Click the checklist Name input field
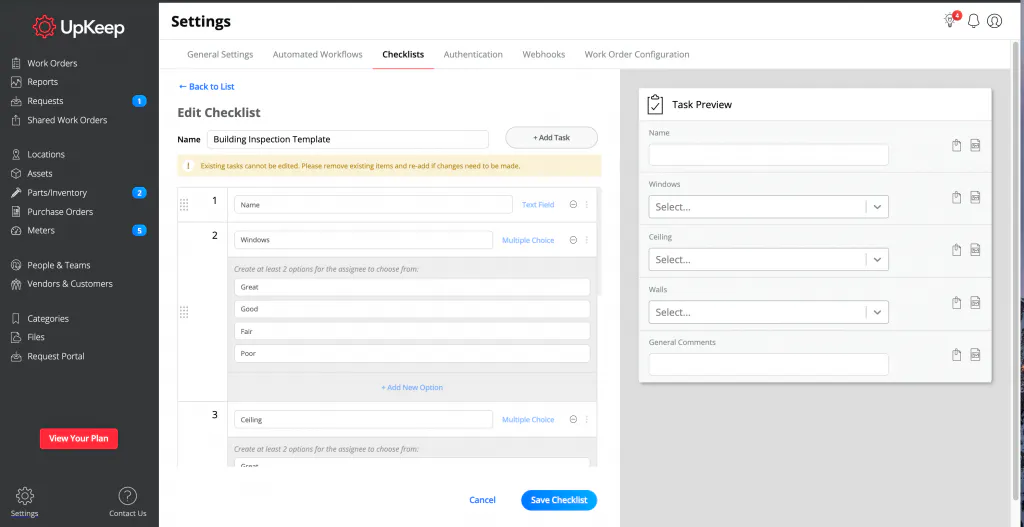The width and height of the screenshot is (1024, 527). [x=347, y=139]
